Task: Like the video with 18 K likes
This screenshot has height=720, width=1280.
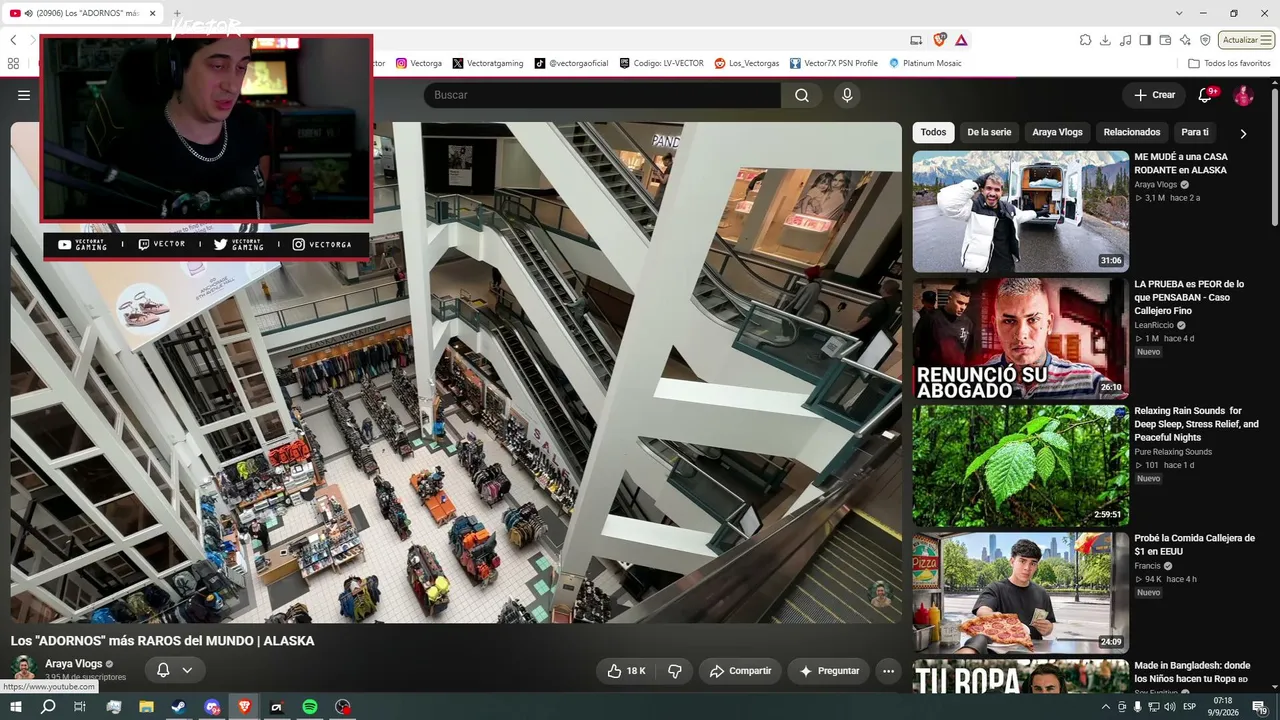Action: tap(627, 671)
